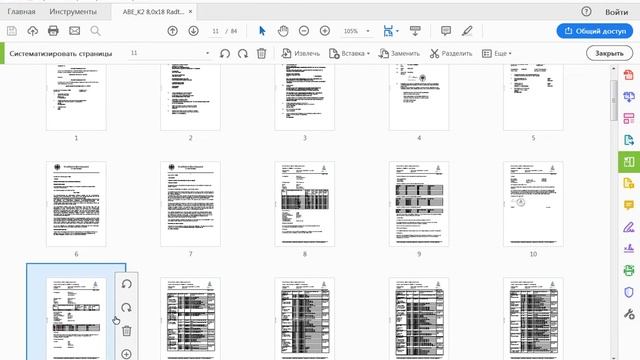Open the Comment sidebar tool
The height and width of the screenshot is (360, 640).
coord(629,205)
